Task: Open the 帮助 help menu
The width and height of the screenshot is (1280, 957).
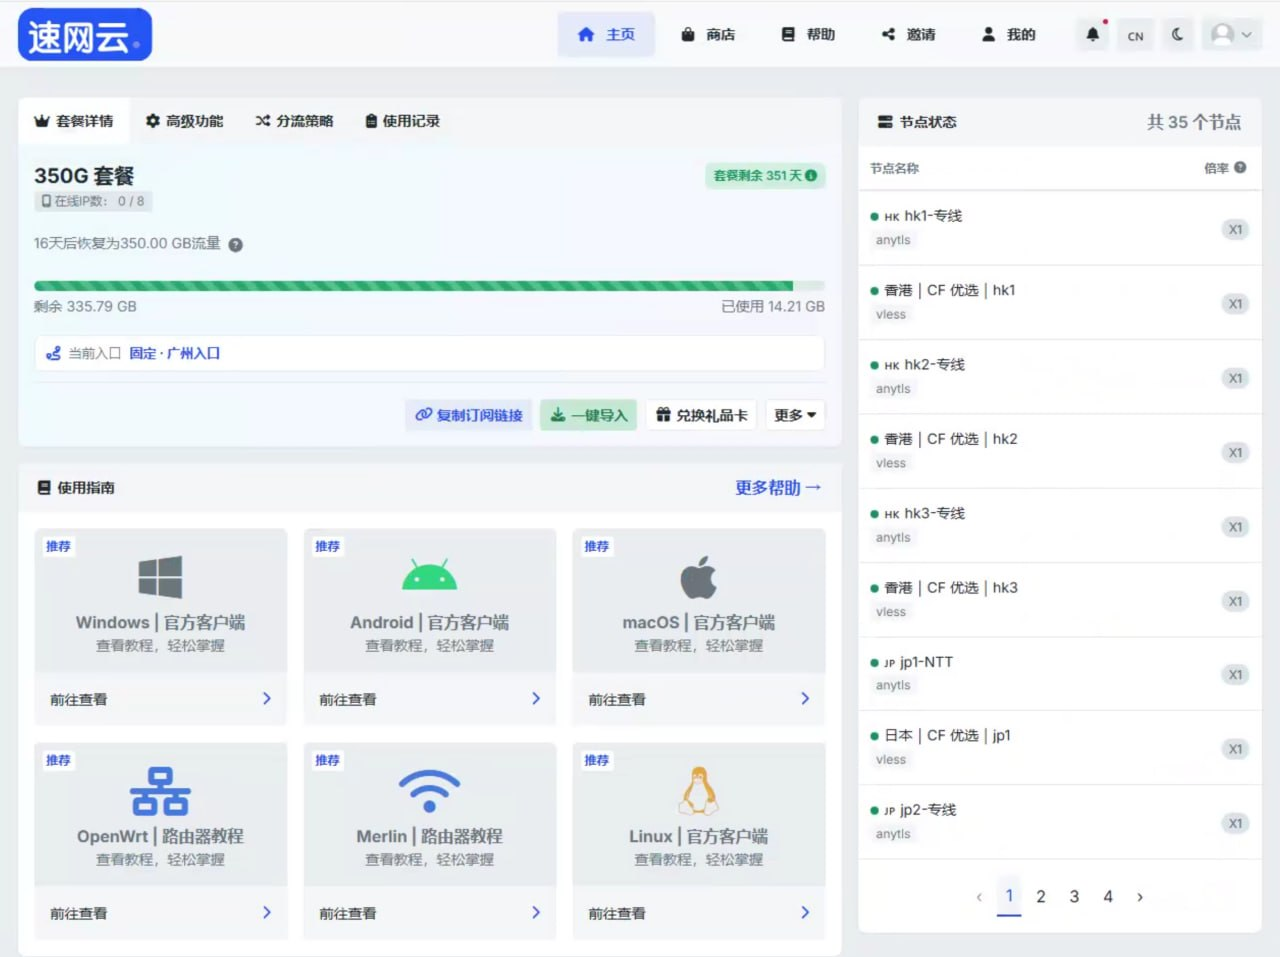Action: tap(808, 35)
